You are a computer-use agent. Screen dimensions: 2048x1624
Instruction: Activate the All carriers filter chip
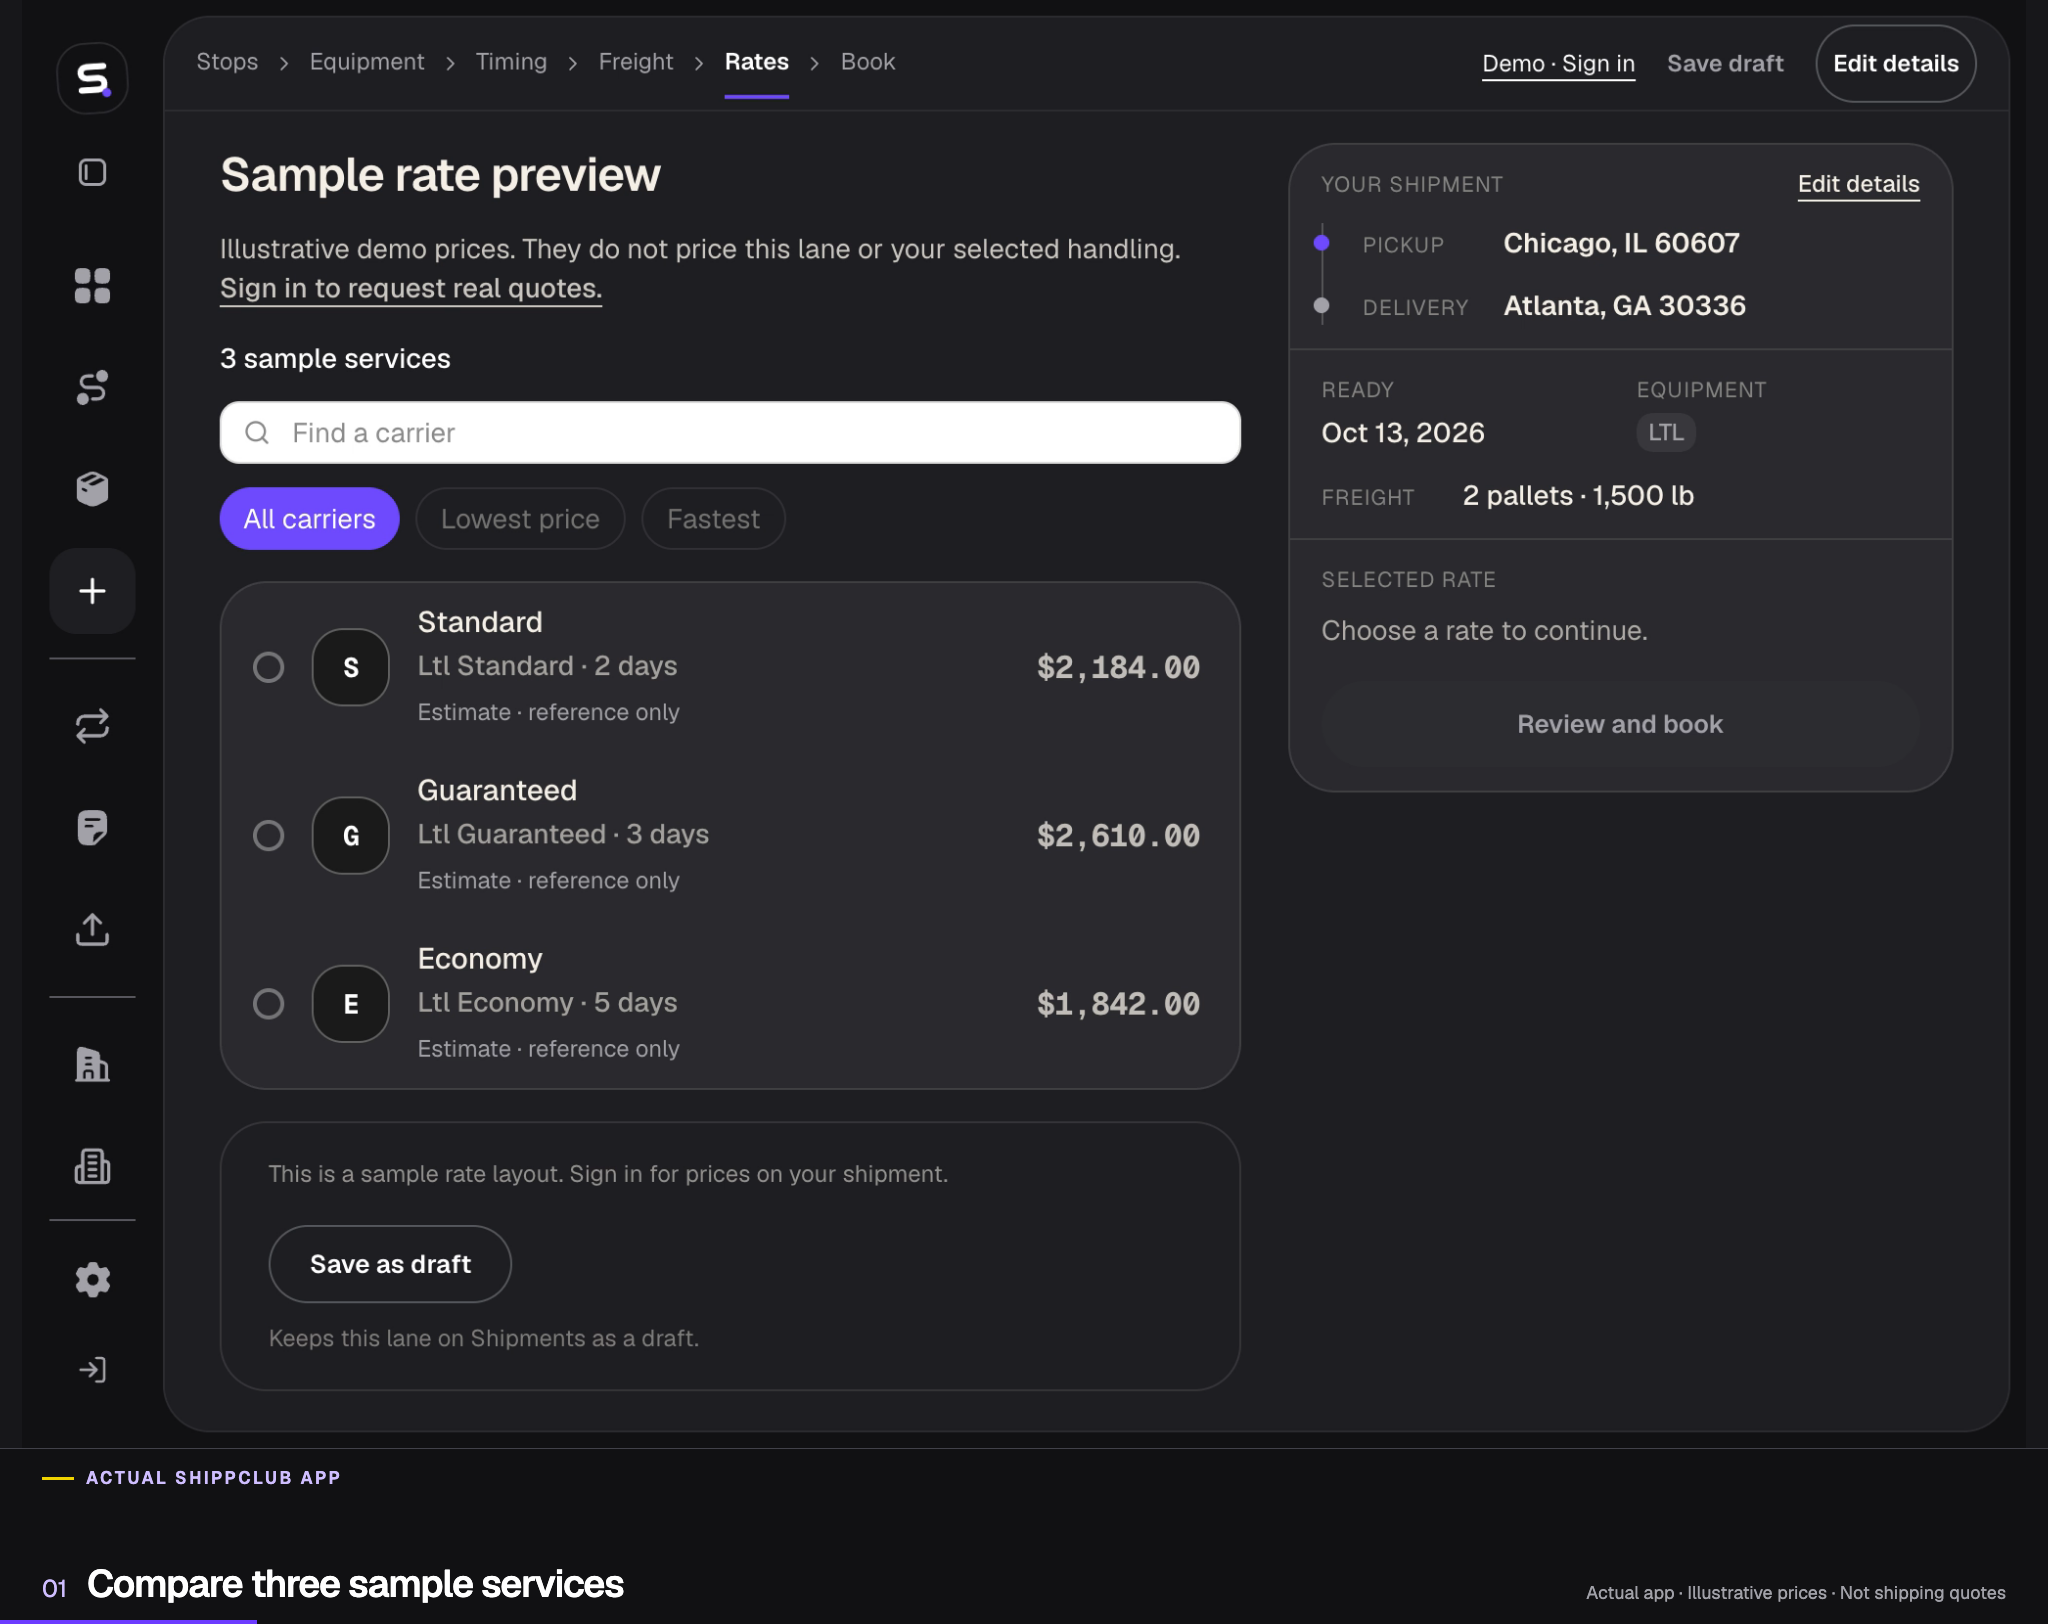click(x=309, y=519)
